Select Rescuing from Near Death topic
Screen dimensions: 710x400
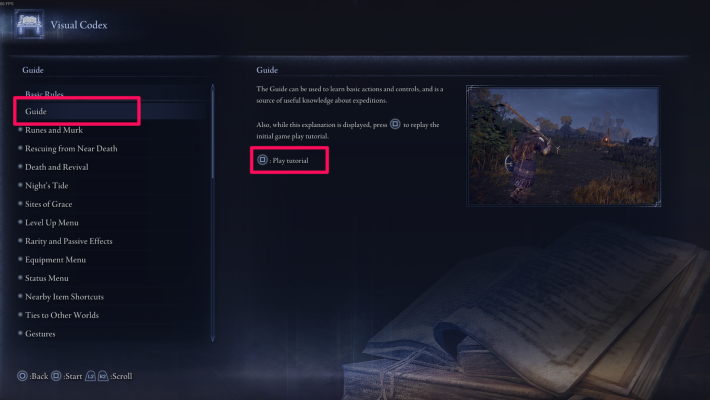click(71, 149)
